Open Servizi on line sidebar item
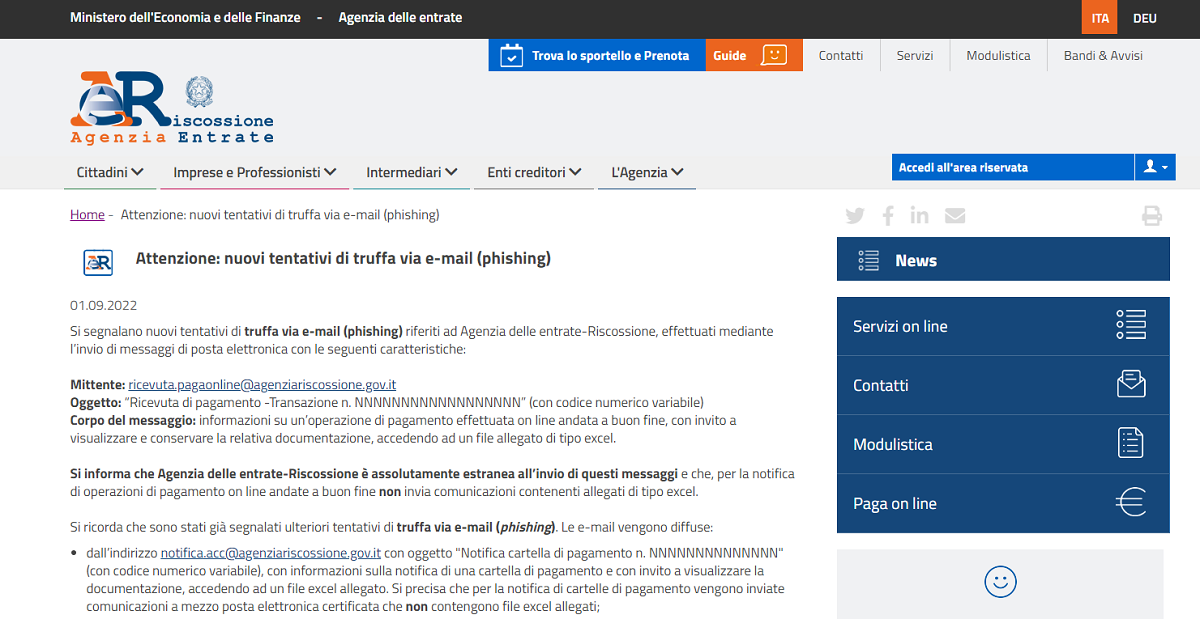 point(1003,326)
